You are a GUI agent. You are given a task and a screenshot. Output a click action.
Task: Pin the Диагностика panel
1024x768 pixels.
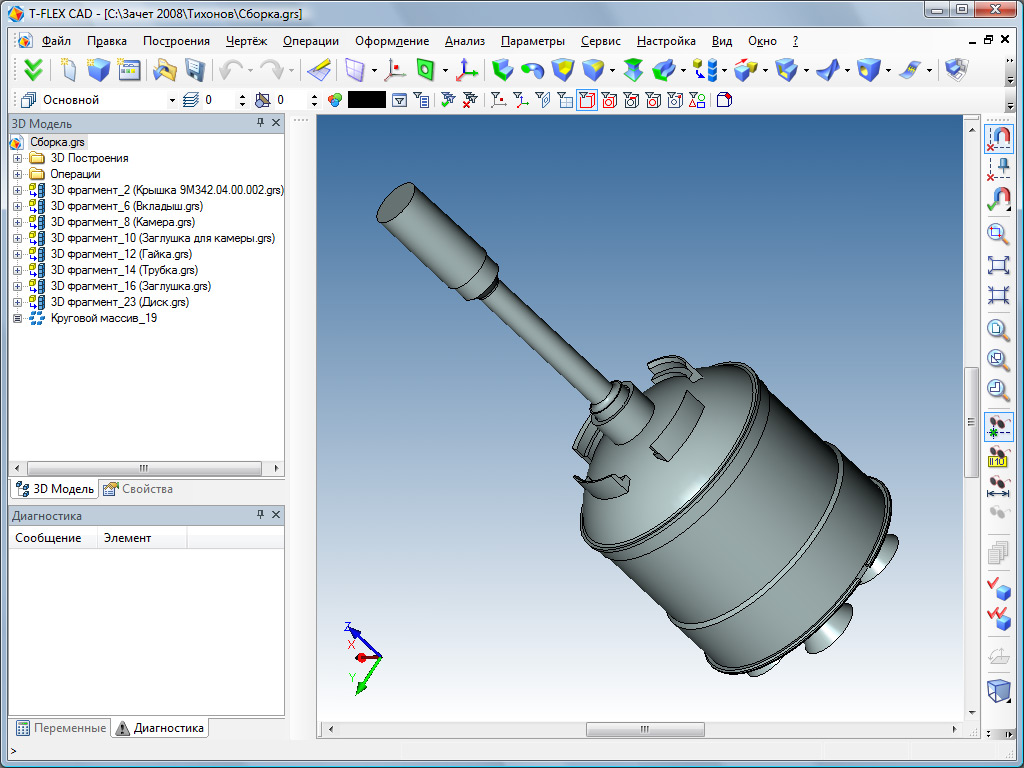(260, 515)
